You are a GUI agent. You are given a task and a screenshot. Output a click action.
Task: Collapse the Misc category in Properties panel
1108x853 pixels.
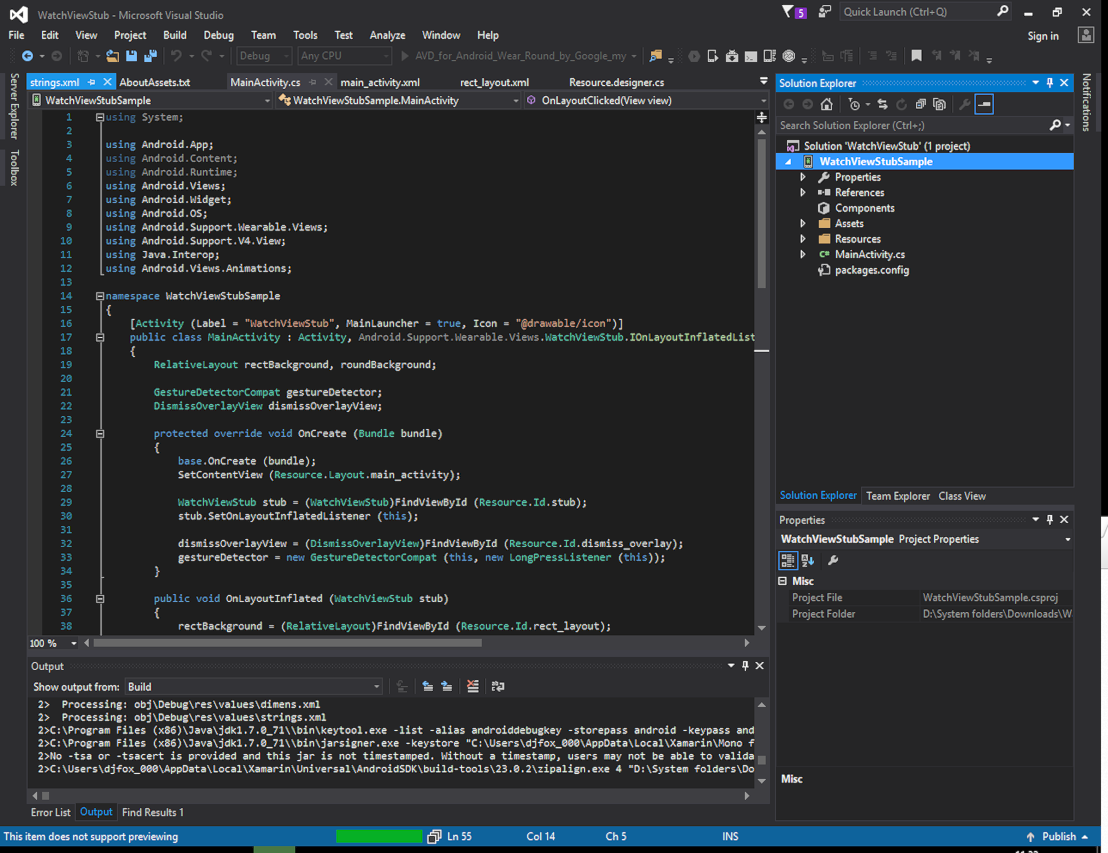[x=783, y=581]
